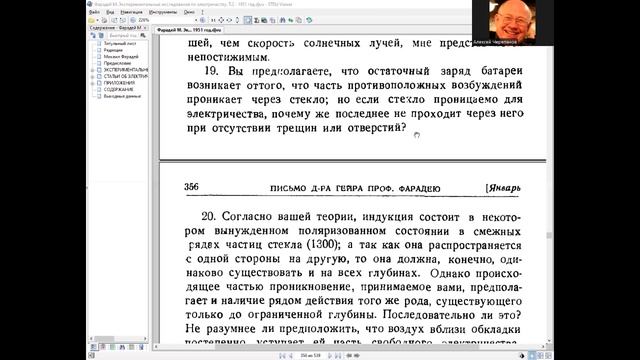This screenshot has width=640, height=360.
Task: Go to previous page button
Action: (291, 356)
